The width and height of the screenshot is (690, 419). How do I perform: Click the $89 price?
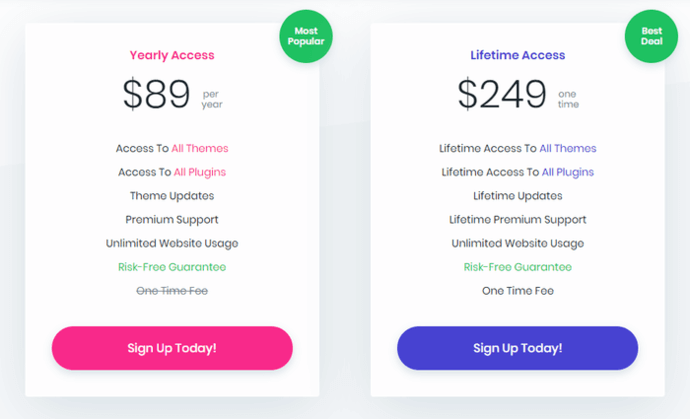point(157,94)
